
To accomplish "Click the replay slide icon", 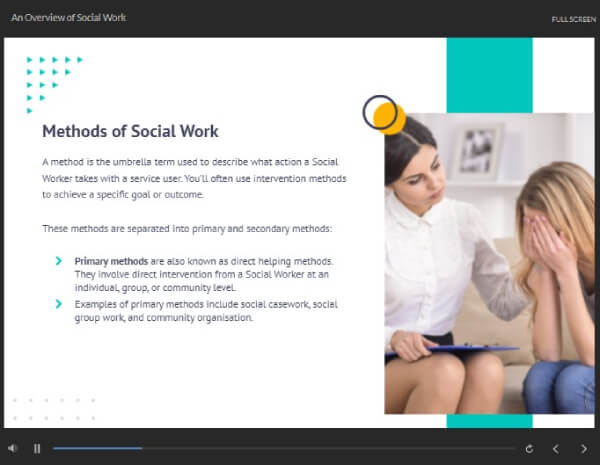I will click(x=529, y=448).
